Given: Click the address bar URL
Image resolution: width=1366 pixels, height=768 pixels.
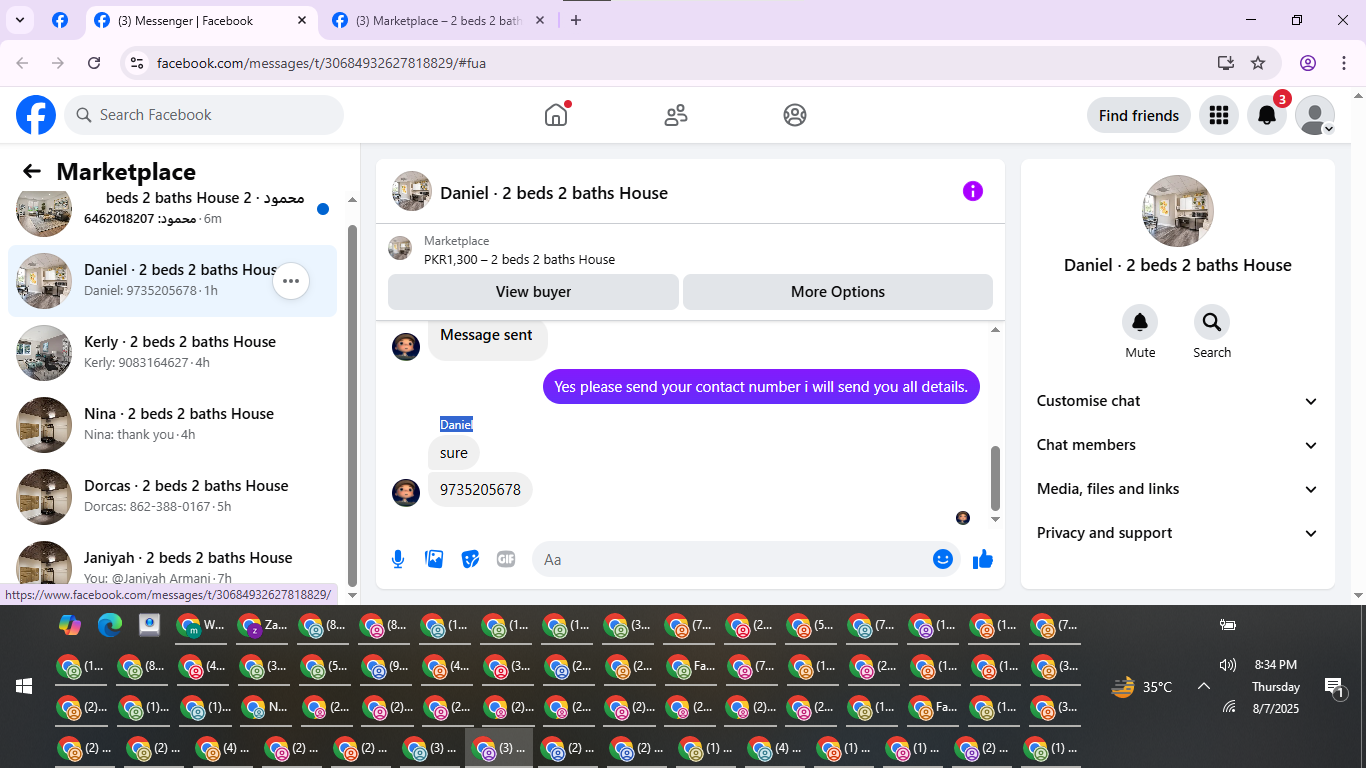Looking at the screenshot, I should coord(322,63).
